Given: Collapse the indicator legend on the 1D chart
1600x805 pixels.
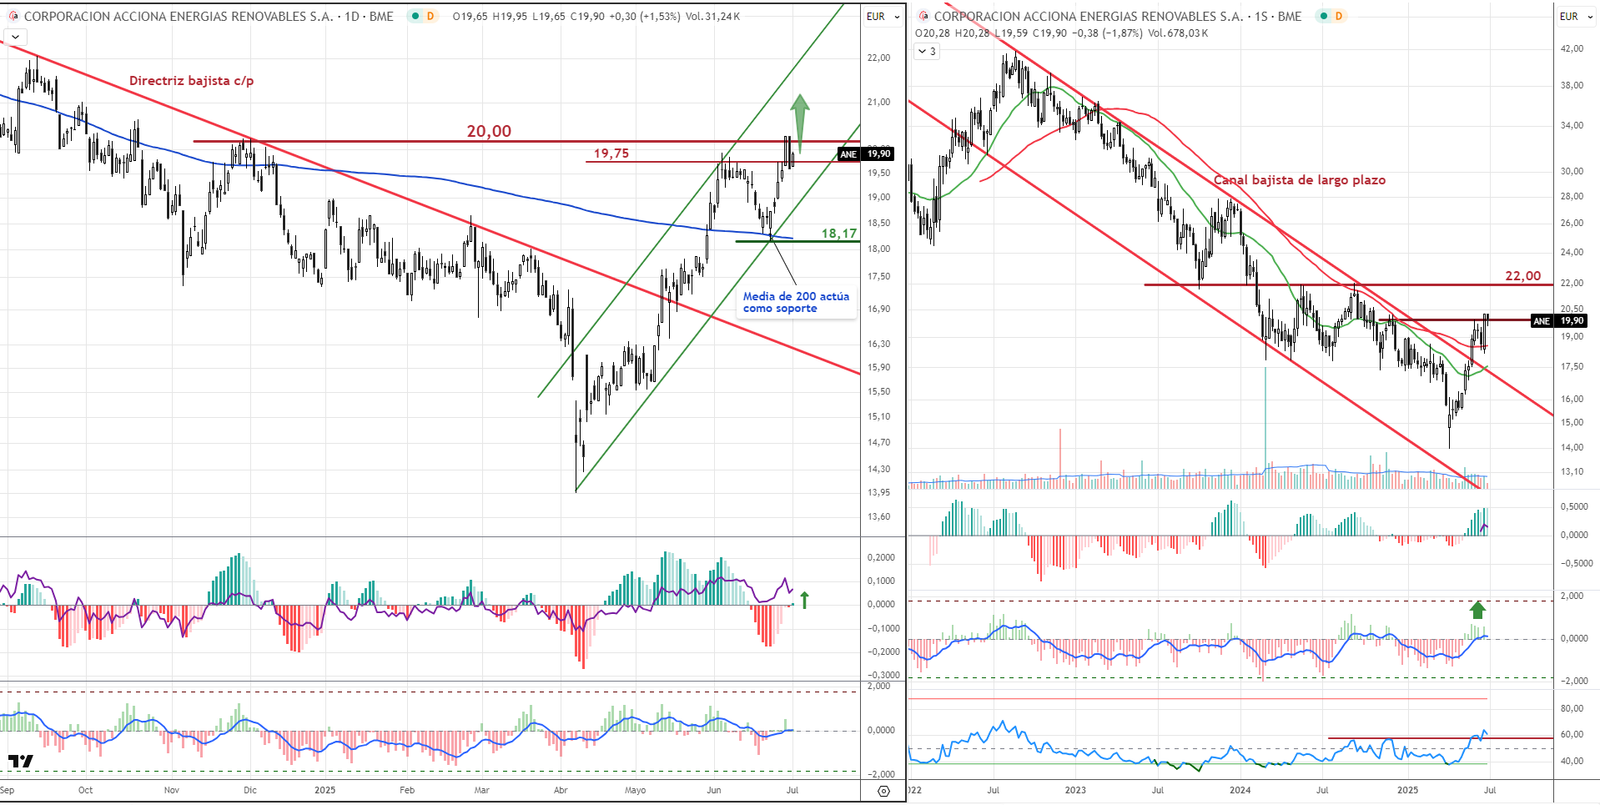Looking at the screenshot, I should tap(15, 37).
